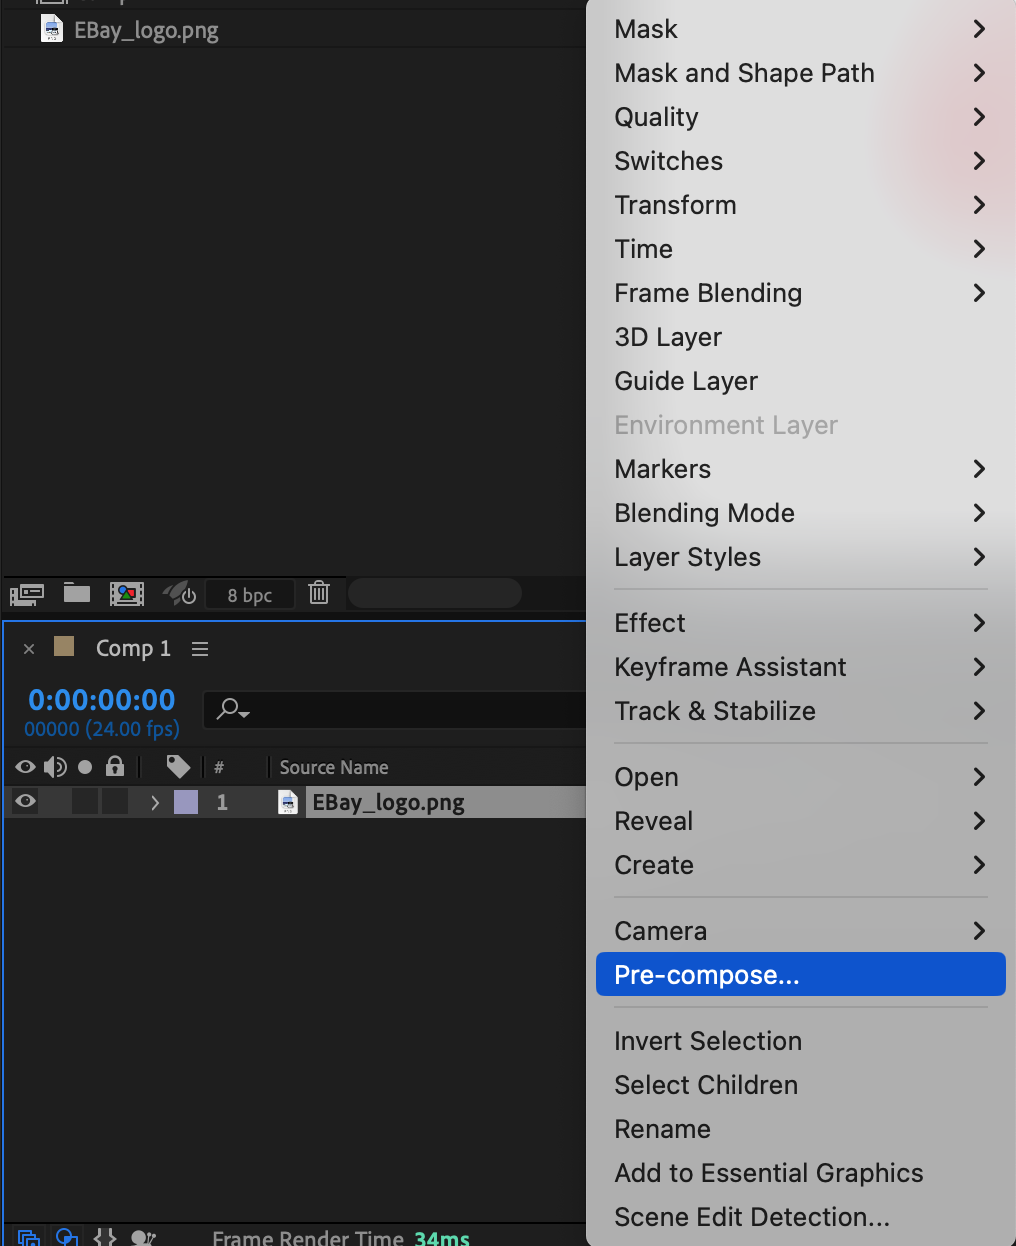Click the purple label color of layer 1
The image size is (1016, 1246).
click(x=186, y=802)
